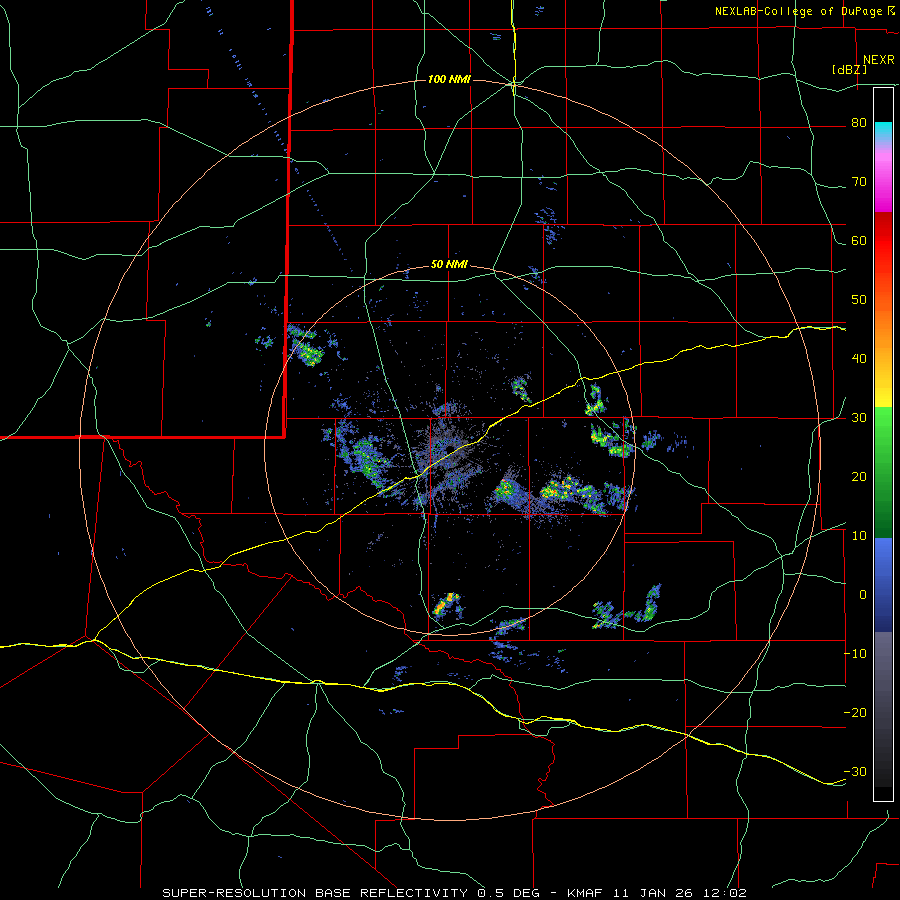This screenshot has height=900, width=900.
Task: Click the [dBZ] unit label
Action: [849, 70]
